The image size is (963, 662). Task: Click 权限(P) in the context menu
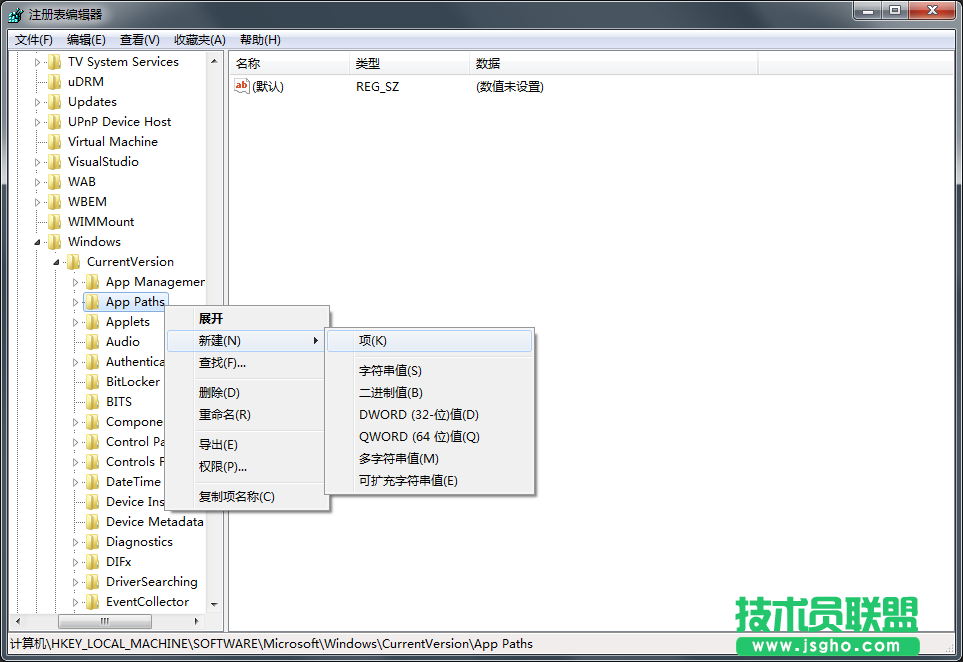[222, 466]
